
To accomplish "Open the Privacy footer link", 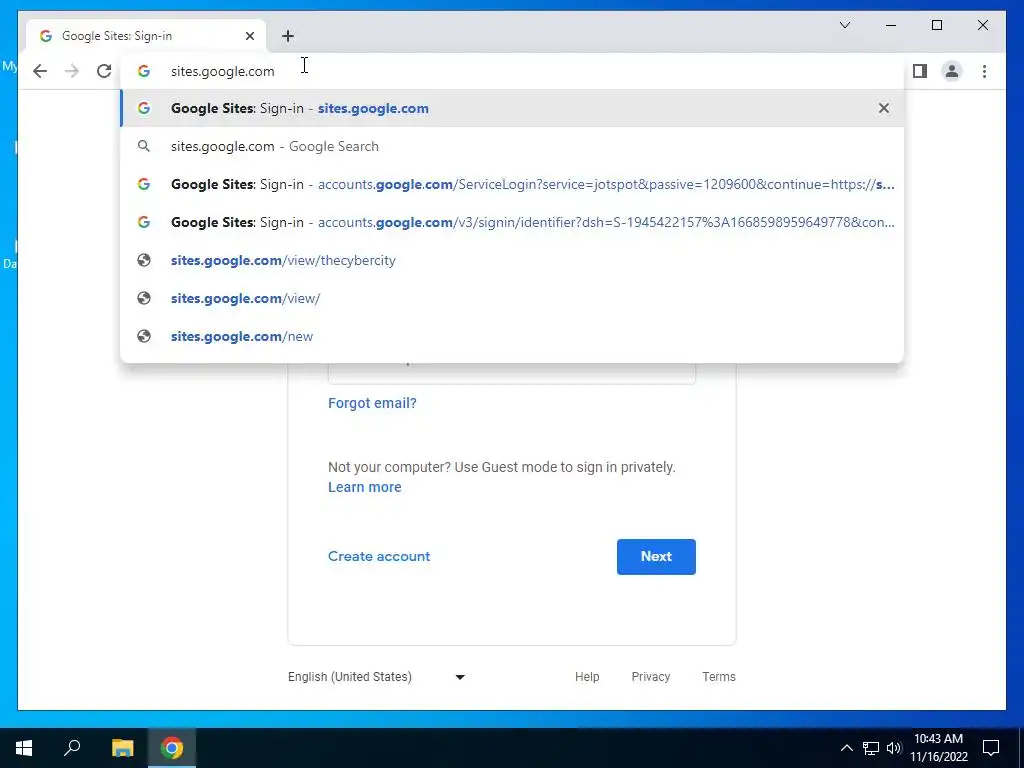I will pyautogui.click(x=650, y=677).
